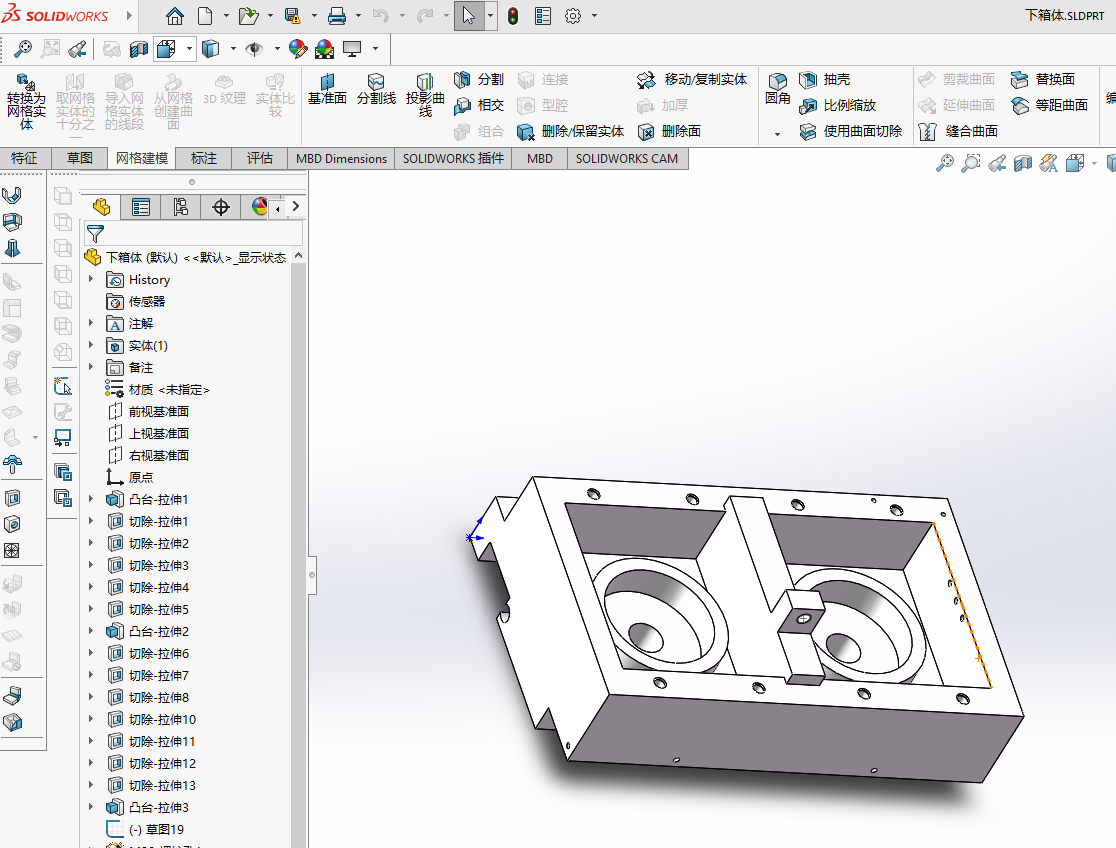
Task: Open file folder icon
Action: (248, 16)
